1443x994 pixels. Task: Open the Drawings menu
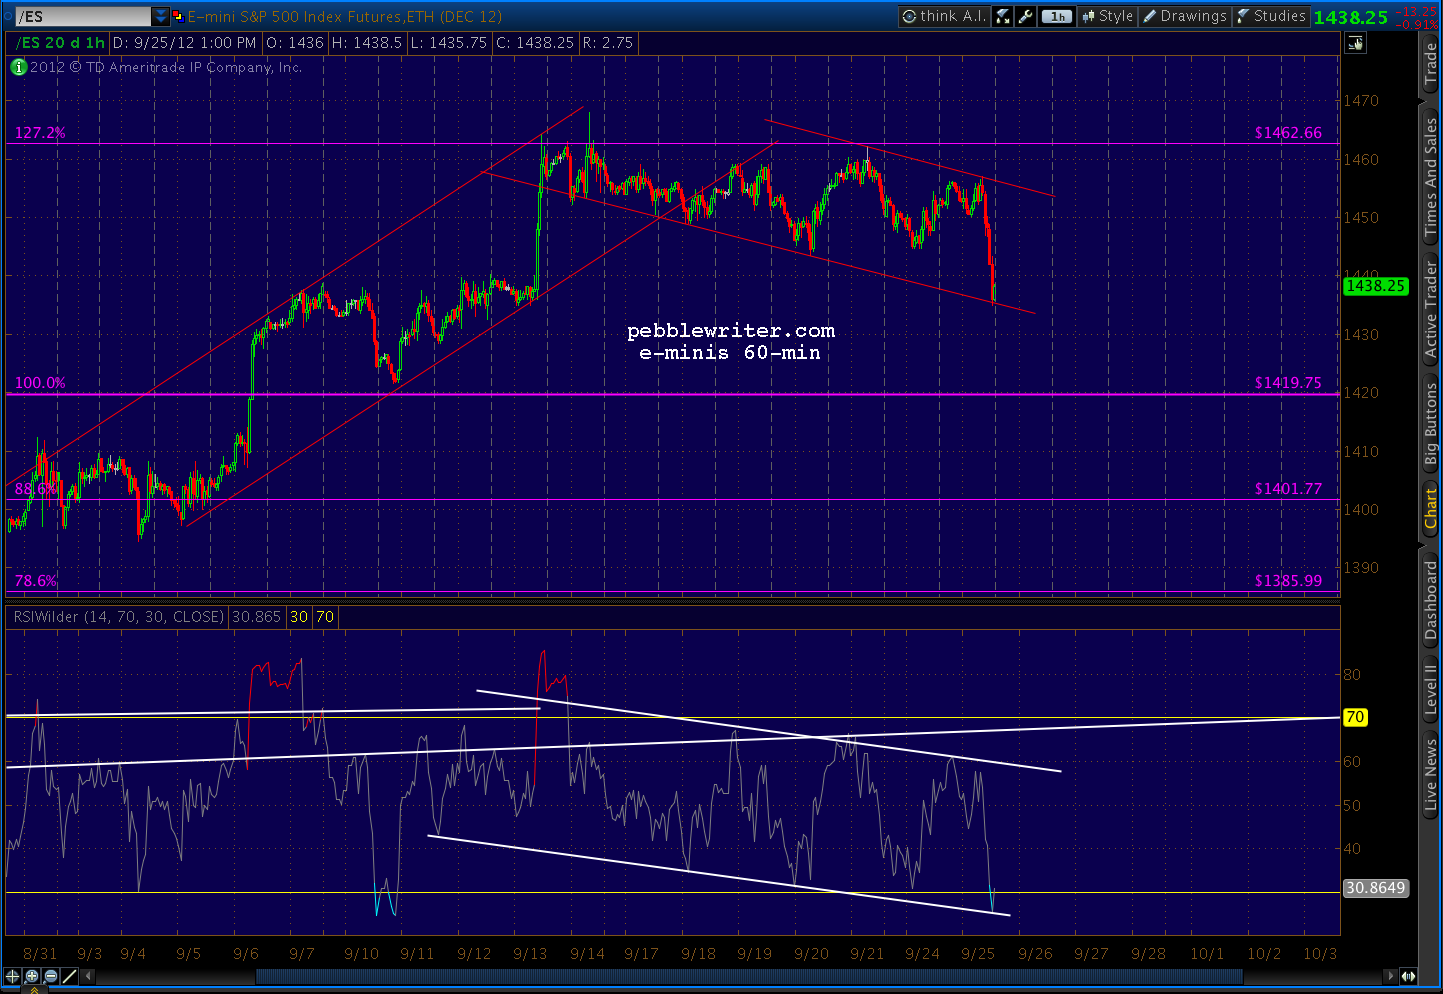[1185, 16]
